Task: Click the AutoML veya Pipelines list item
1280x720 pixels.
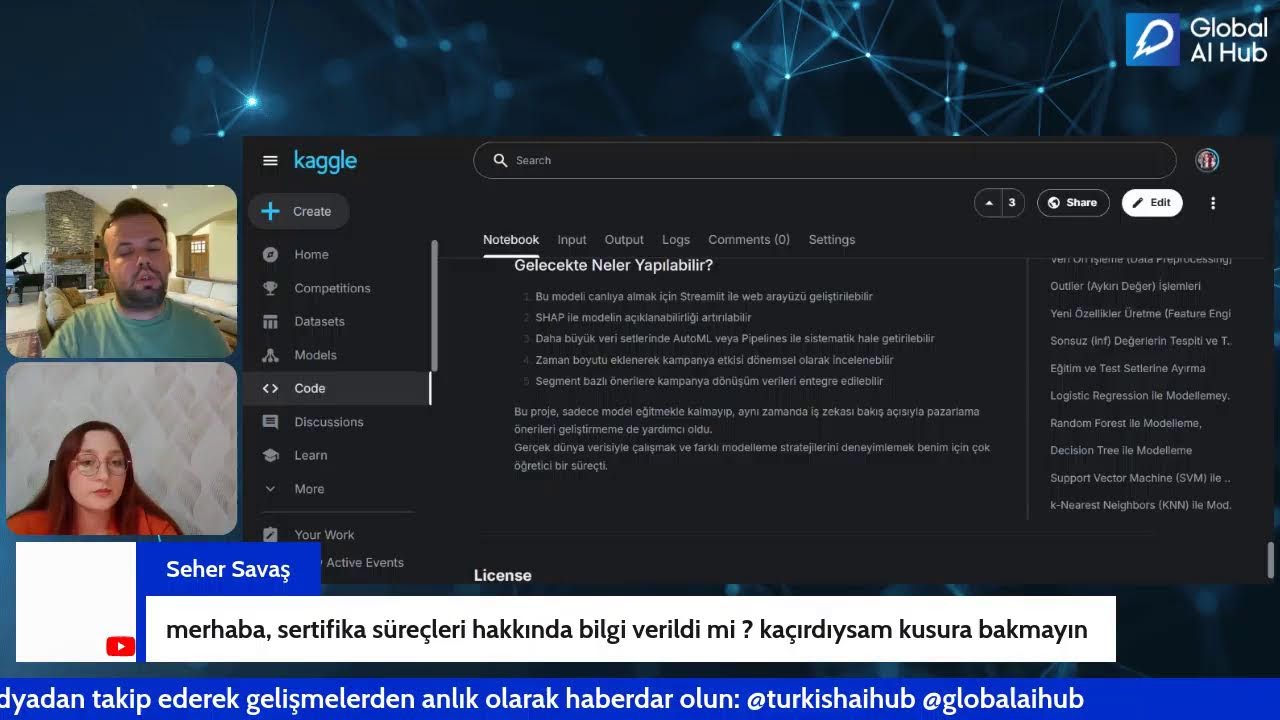Action: (735, 339)
